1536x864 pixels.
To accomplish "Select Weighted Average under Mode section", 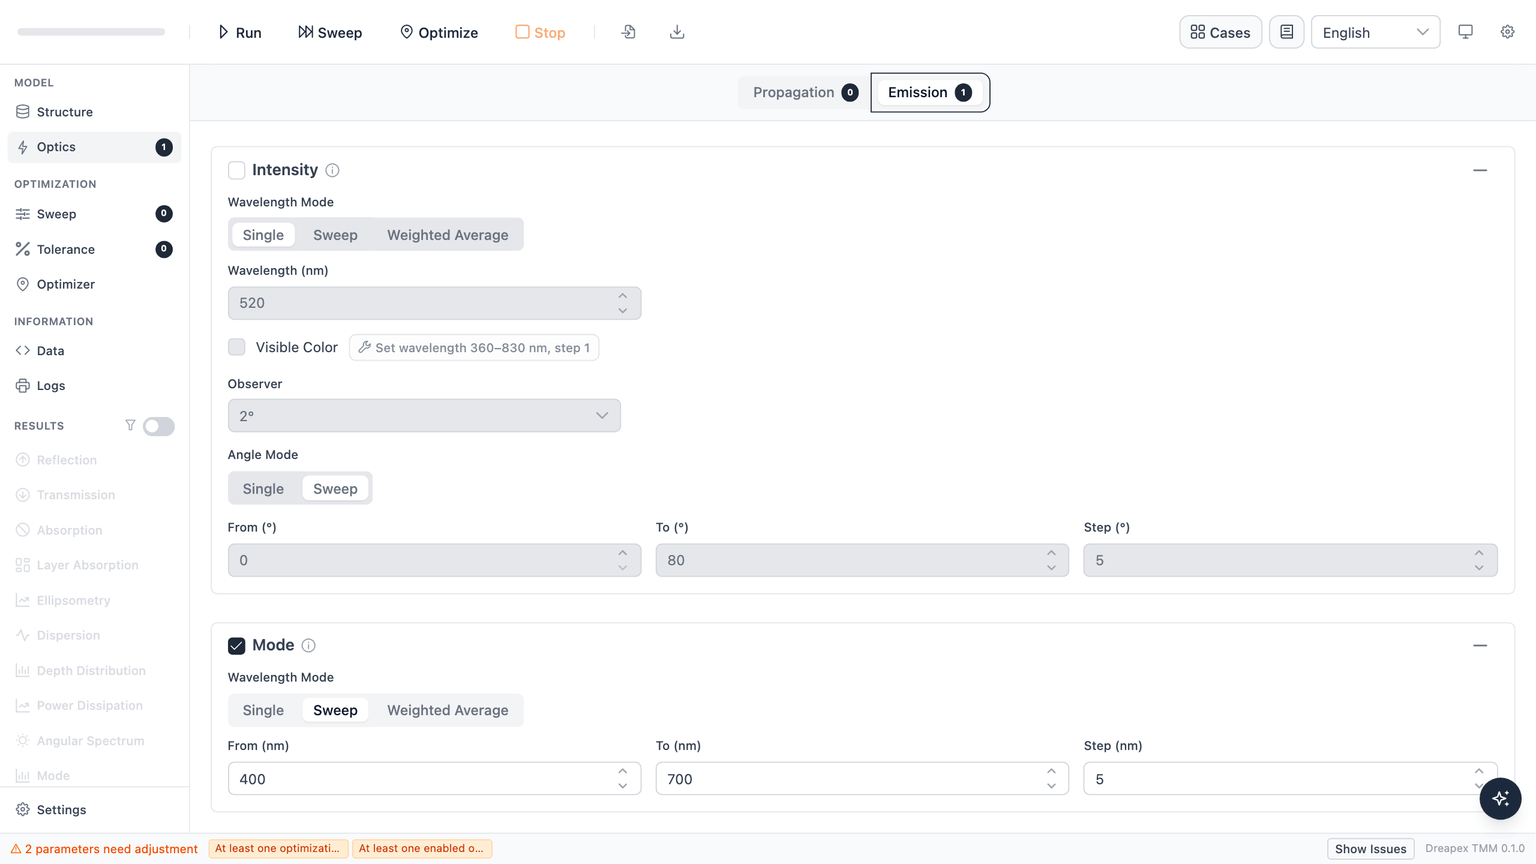I will click(448, 710).
